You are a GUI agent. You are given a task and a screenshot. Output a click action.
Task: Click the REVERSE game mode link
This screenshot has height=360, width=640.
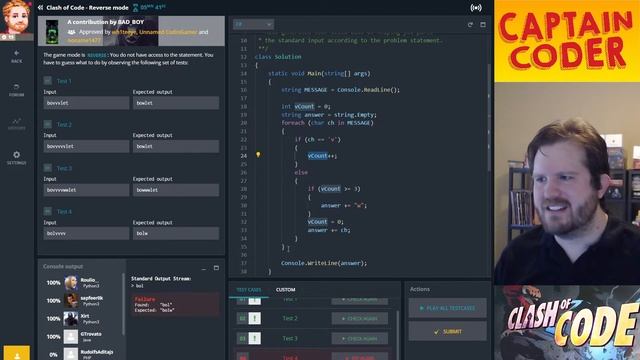[x=97, y=55]
